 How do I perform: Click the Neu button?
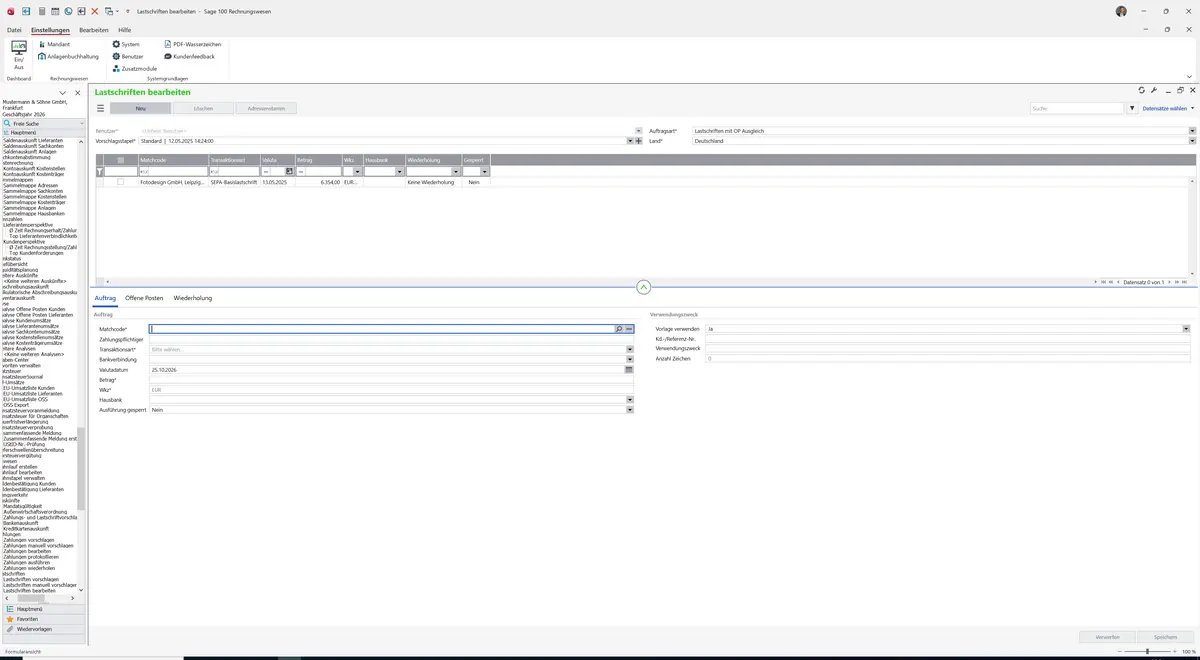[x=141, y=108]
